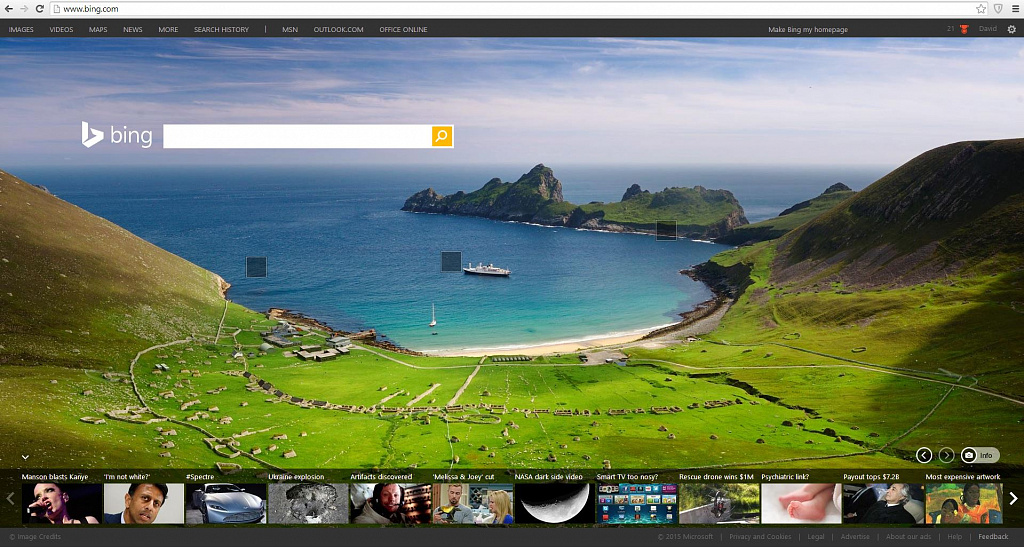
Task: Collapse the news carousel with the down chevron
Action: point(25,457)
